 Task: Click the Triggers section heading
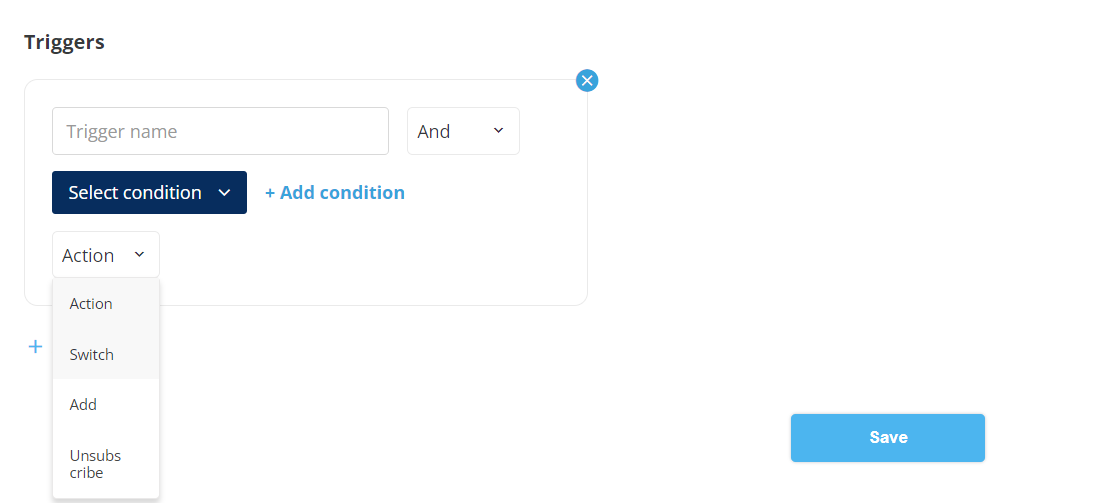[64, 42]
